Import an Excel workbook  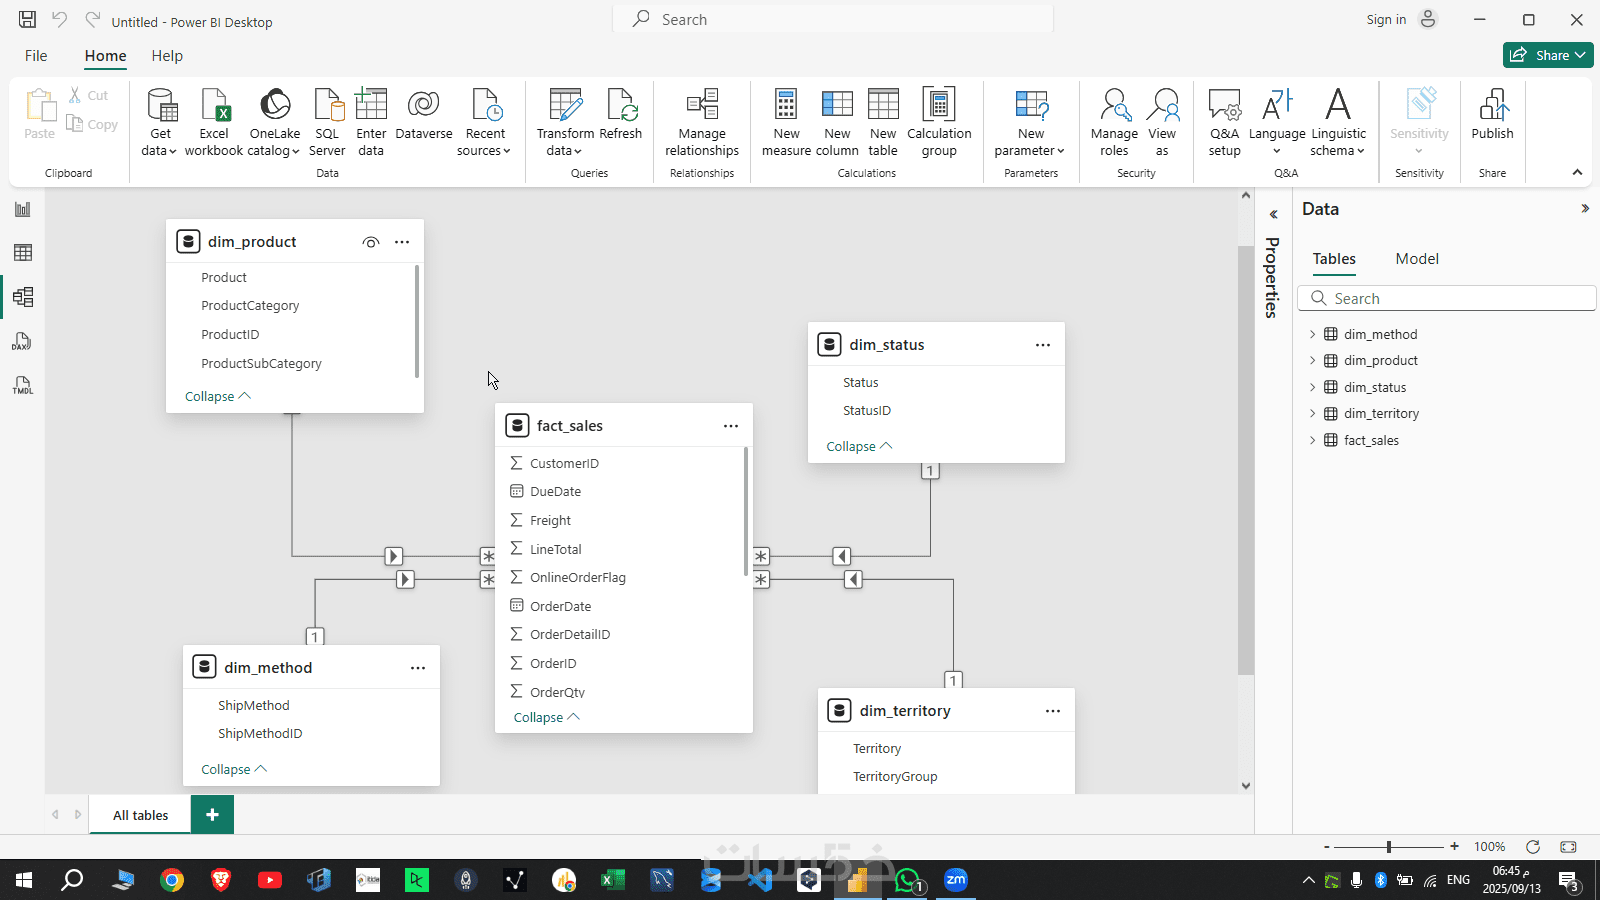214,122
